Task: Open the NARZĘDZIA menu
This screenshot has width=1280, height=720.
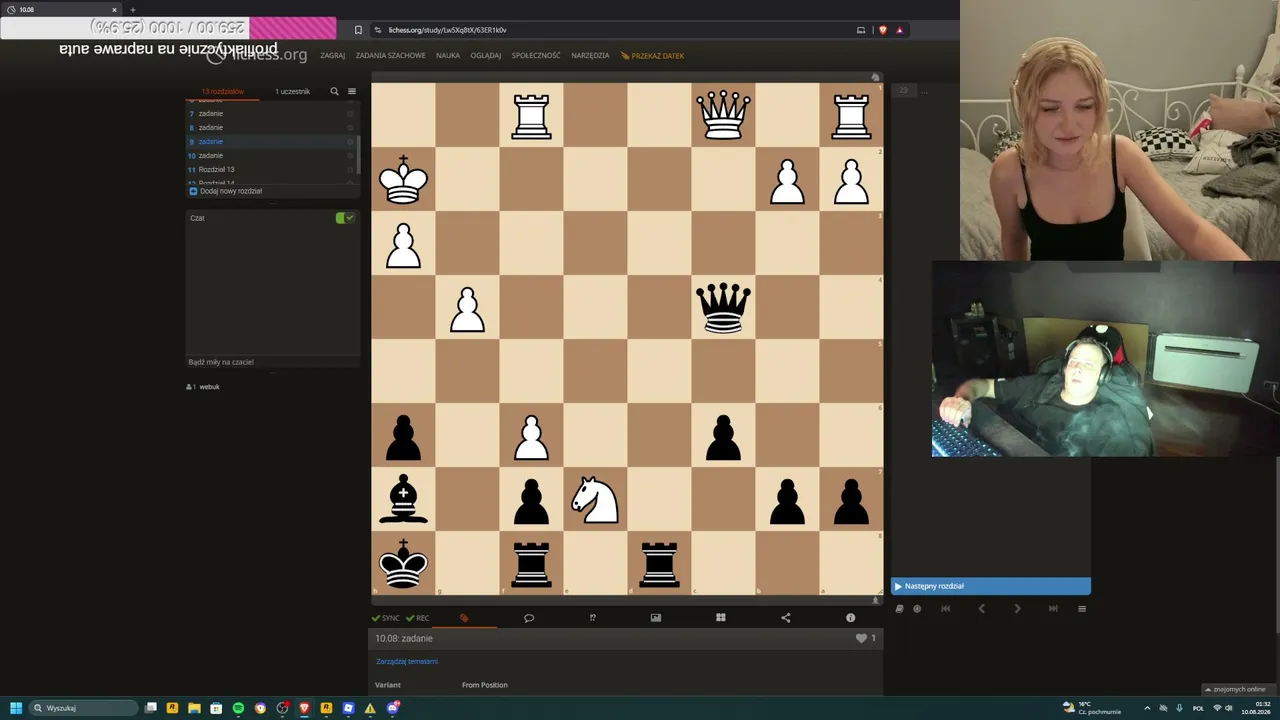Action: pyautogui.click(x=590, y=56)
